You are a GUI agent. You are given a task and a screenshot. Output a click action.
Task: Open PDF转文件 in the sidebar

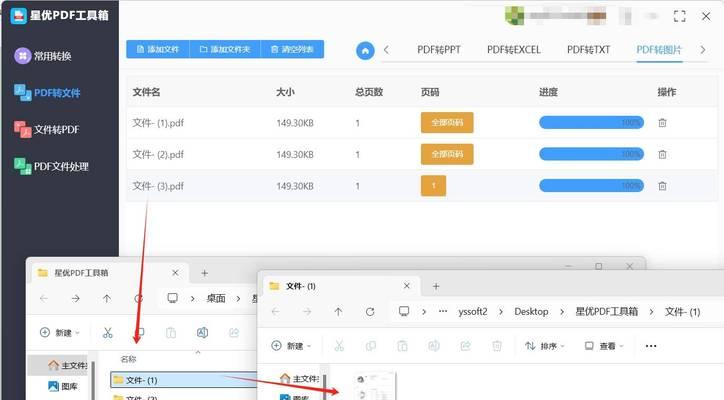(47, 92)
